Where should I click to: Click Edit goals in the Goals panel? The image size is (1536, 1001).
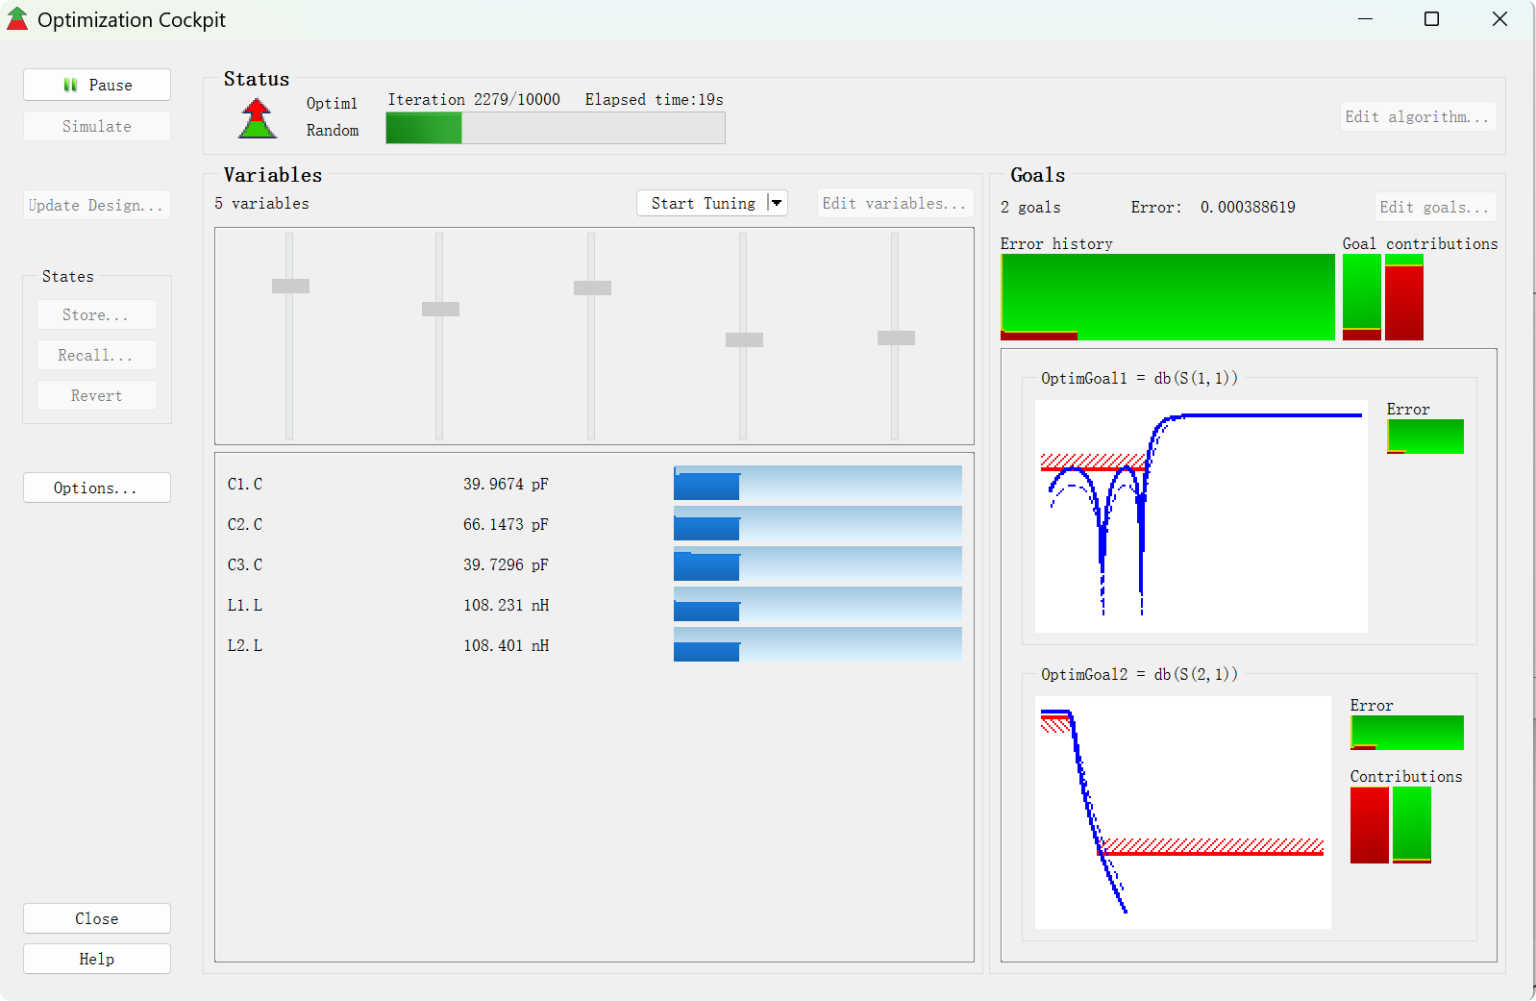1434,206
